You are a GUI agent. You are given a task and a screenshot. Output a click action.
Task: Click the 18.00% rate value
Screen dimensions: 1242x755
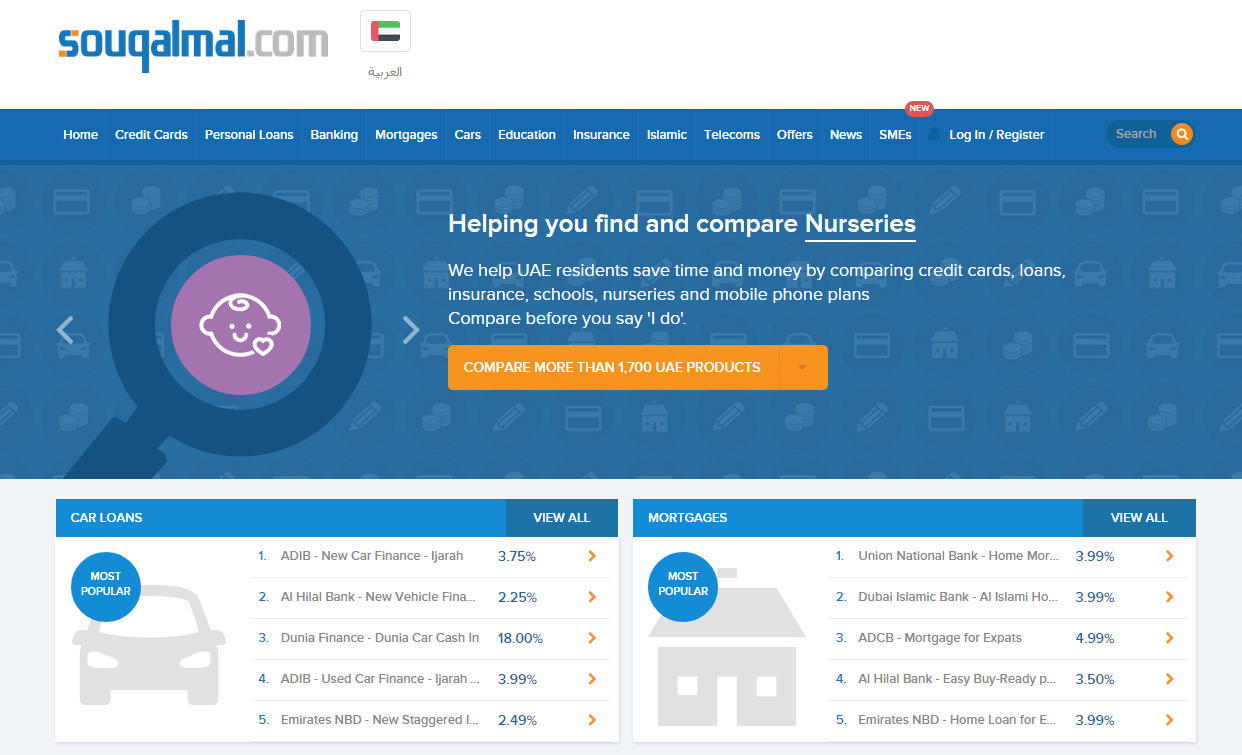[x=520, y=638]
